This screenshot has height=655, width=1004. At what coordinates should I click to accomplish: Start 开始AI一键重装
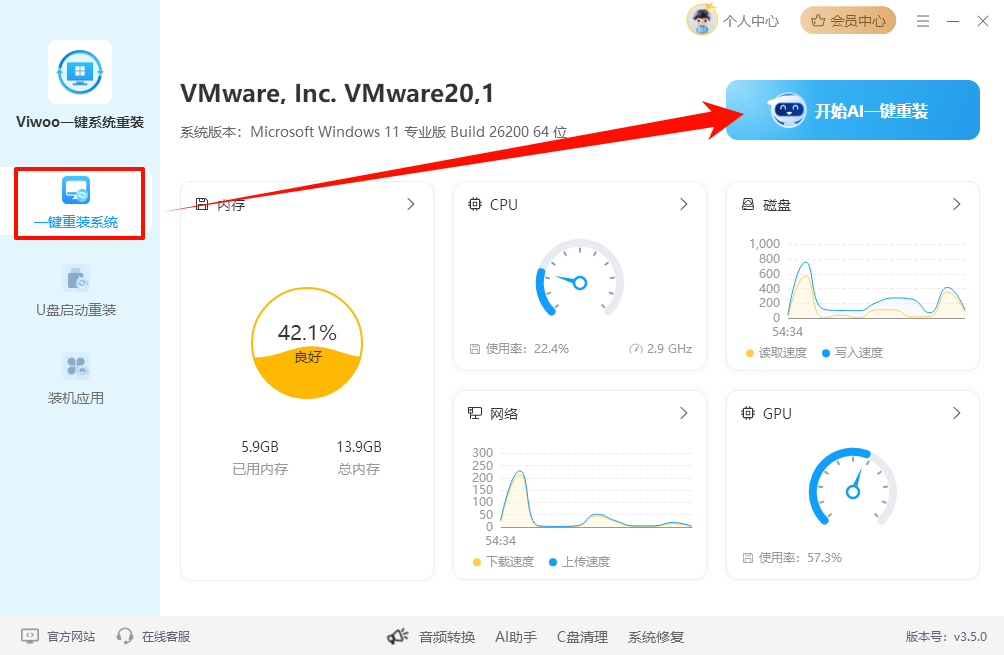tap(852, 110)
